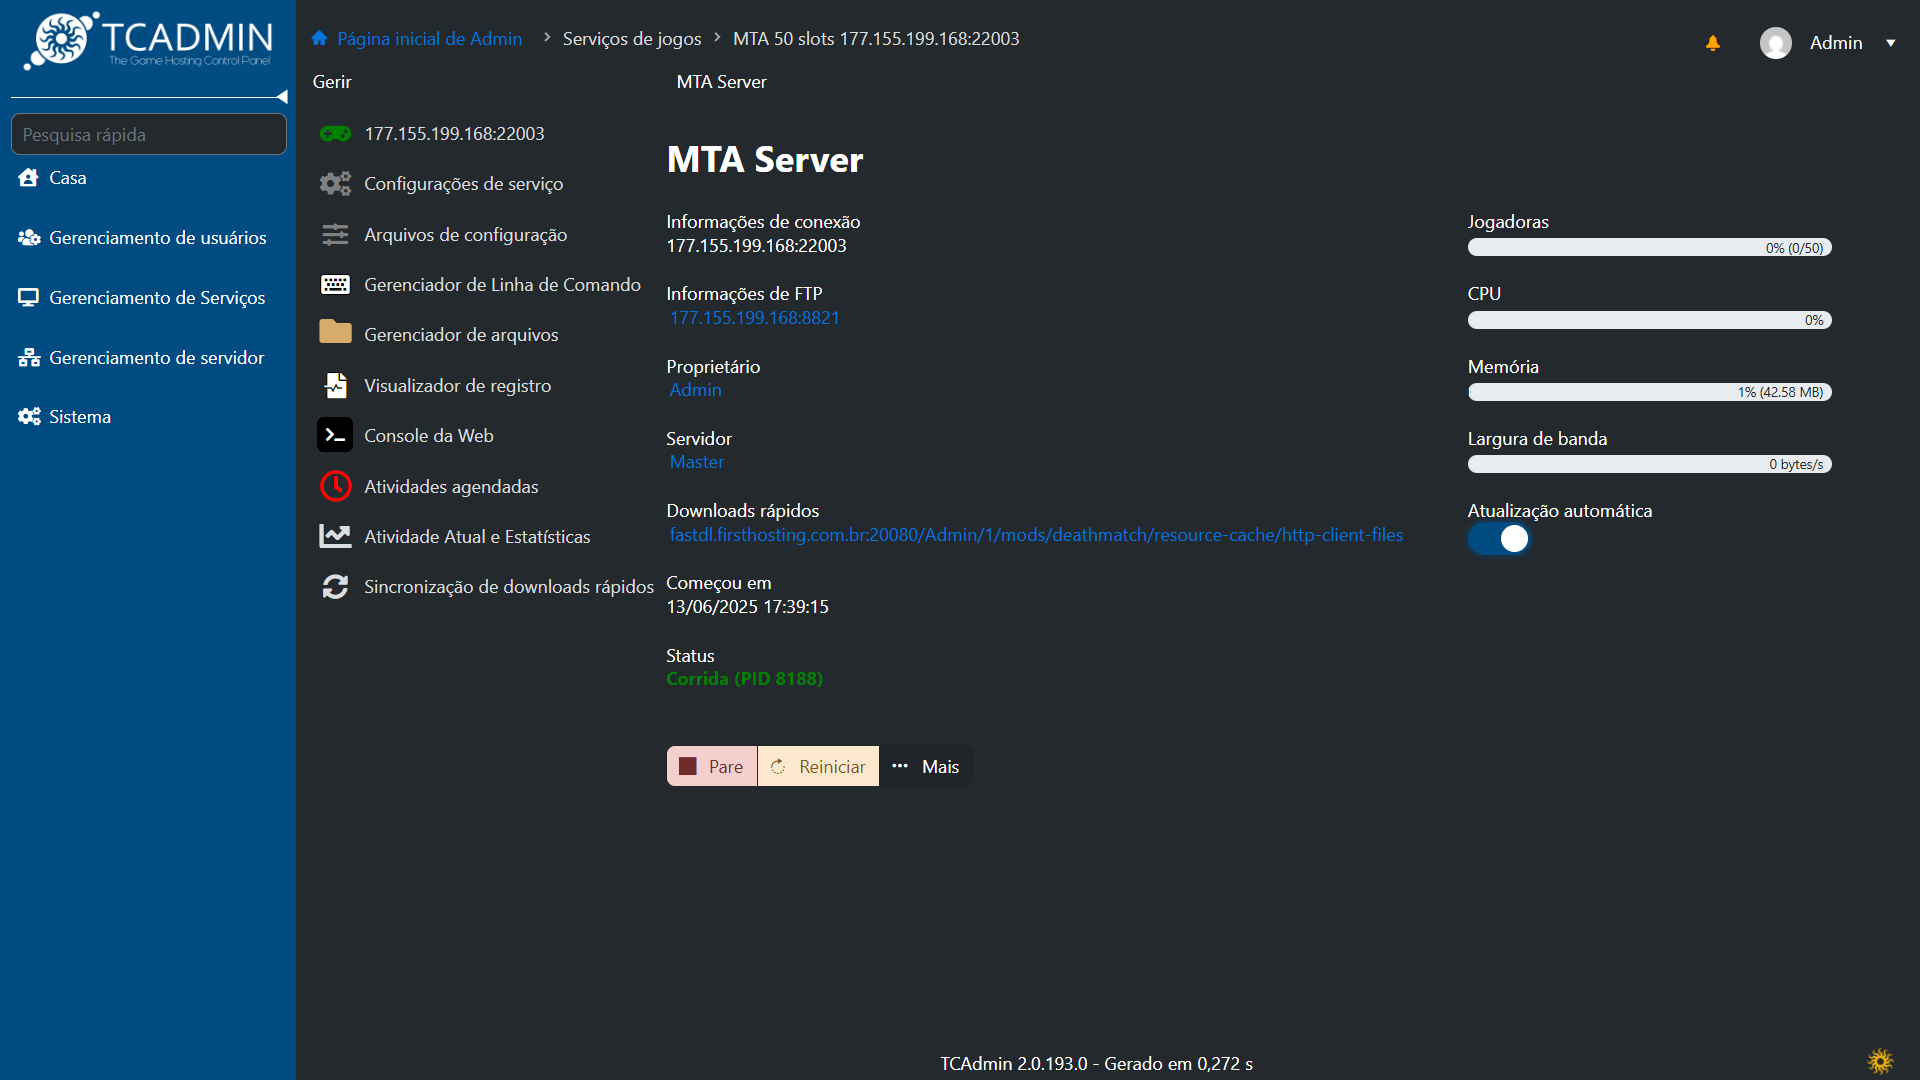This screenshot has width=1920, height=1080.
Task: Expand the Mais options menu
Action: (x=926, y=766)
